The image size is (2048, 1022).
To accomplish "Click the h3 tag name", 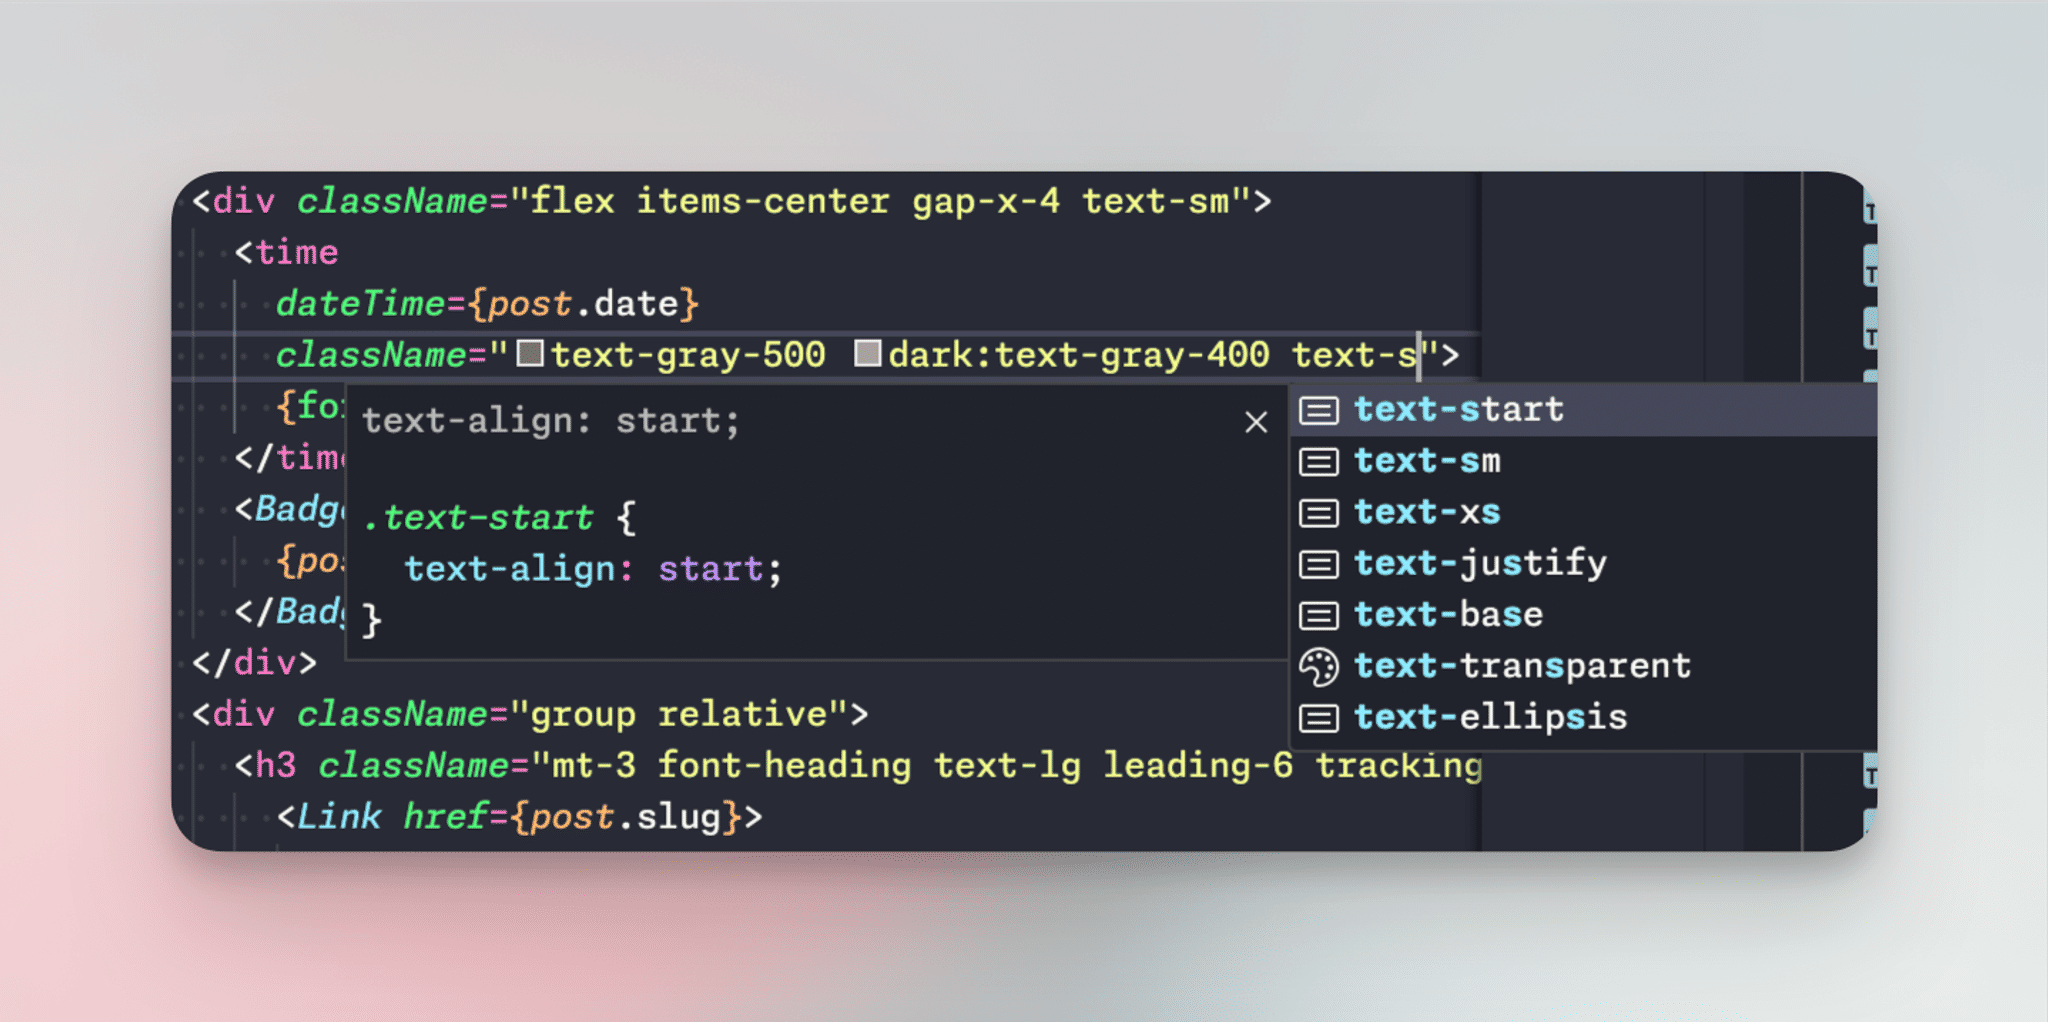I will 276,766.
